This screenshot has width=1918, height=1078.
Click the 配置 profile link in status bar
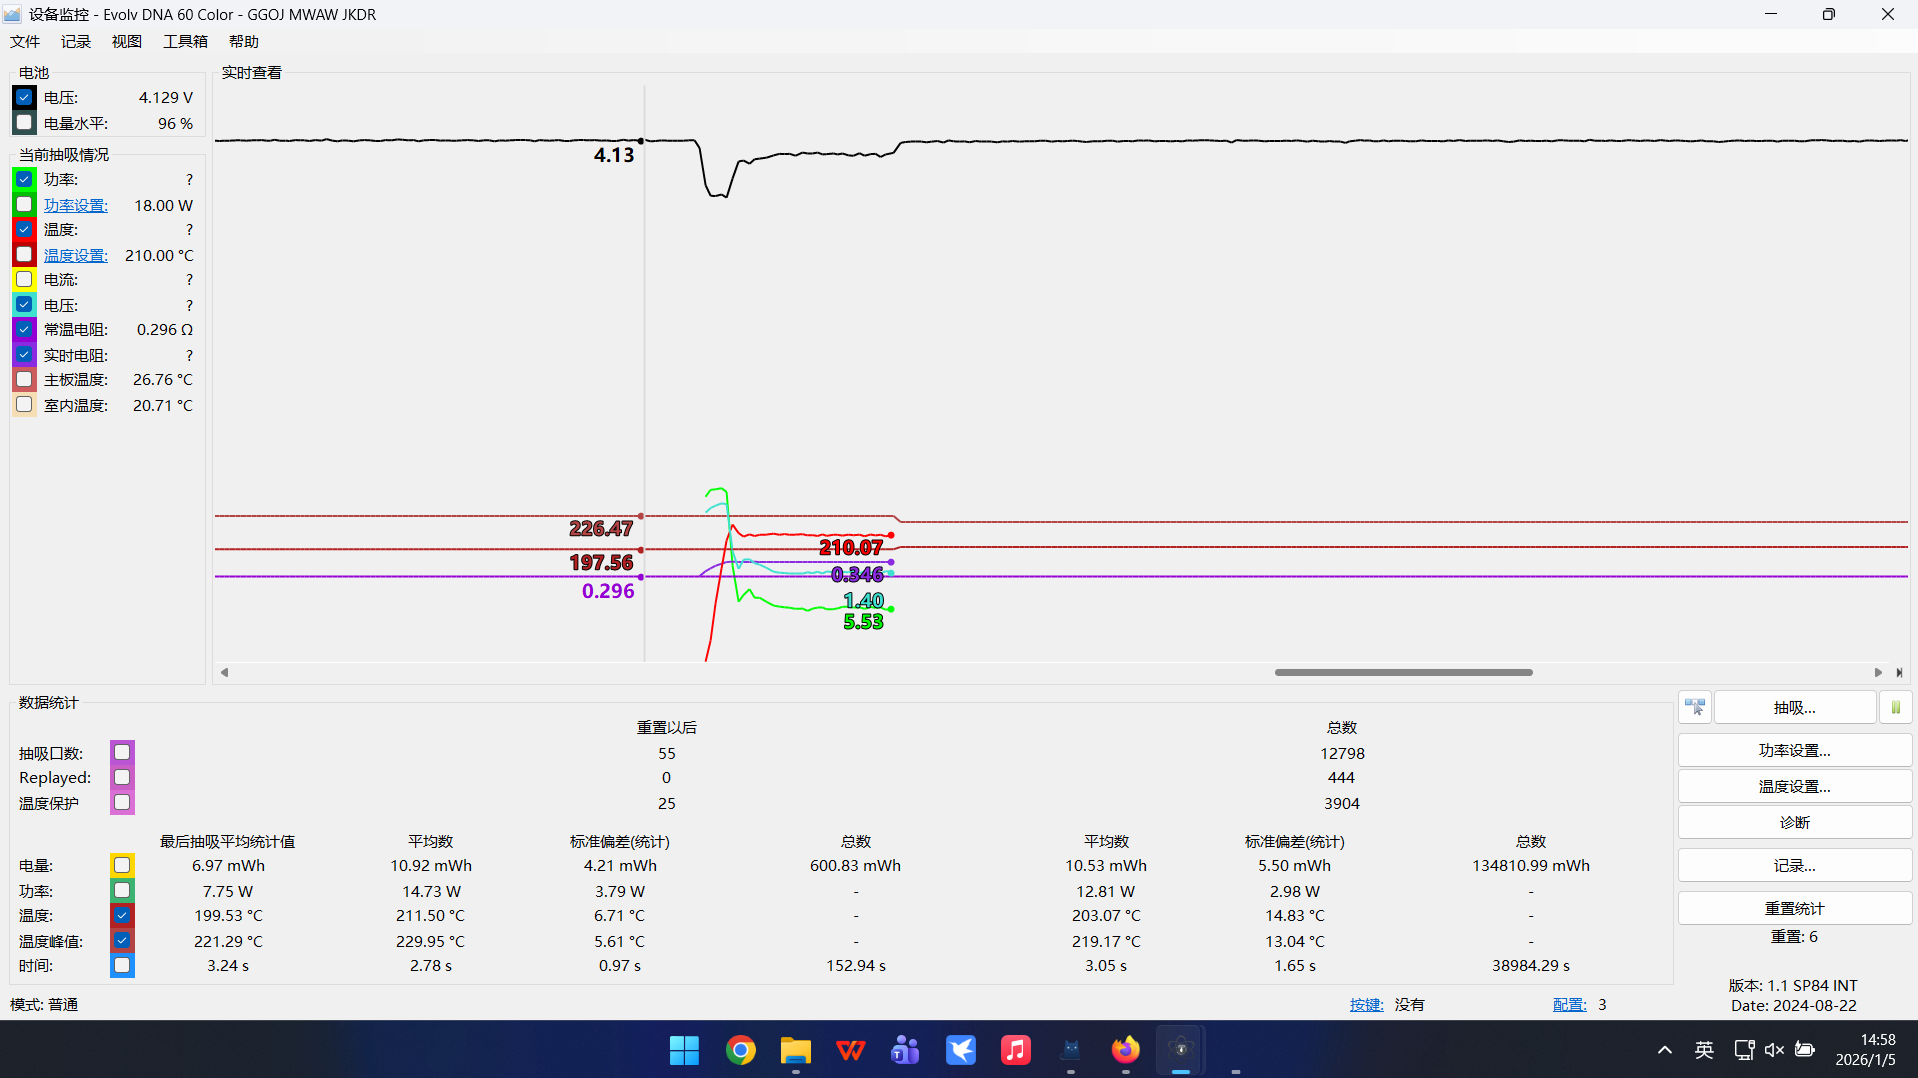1569,1005
